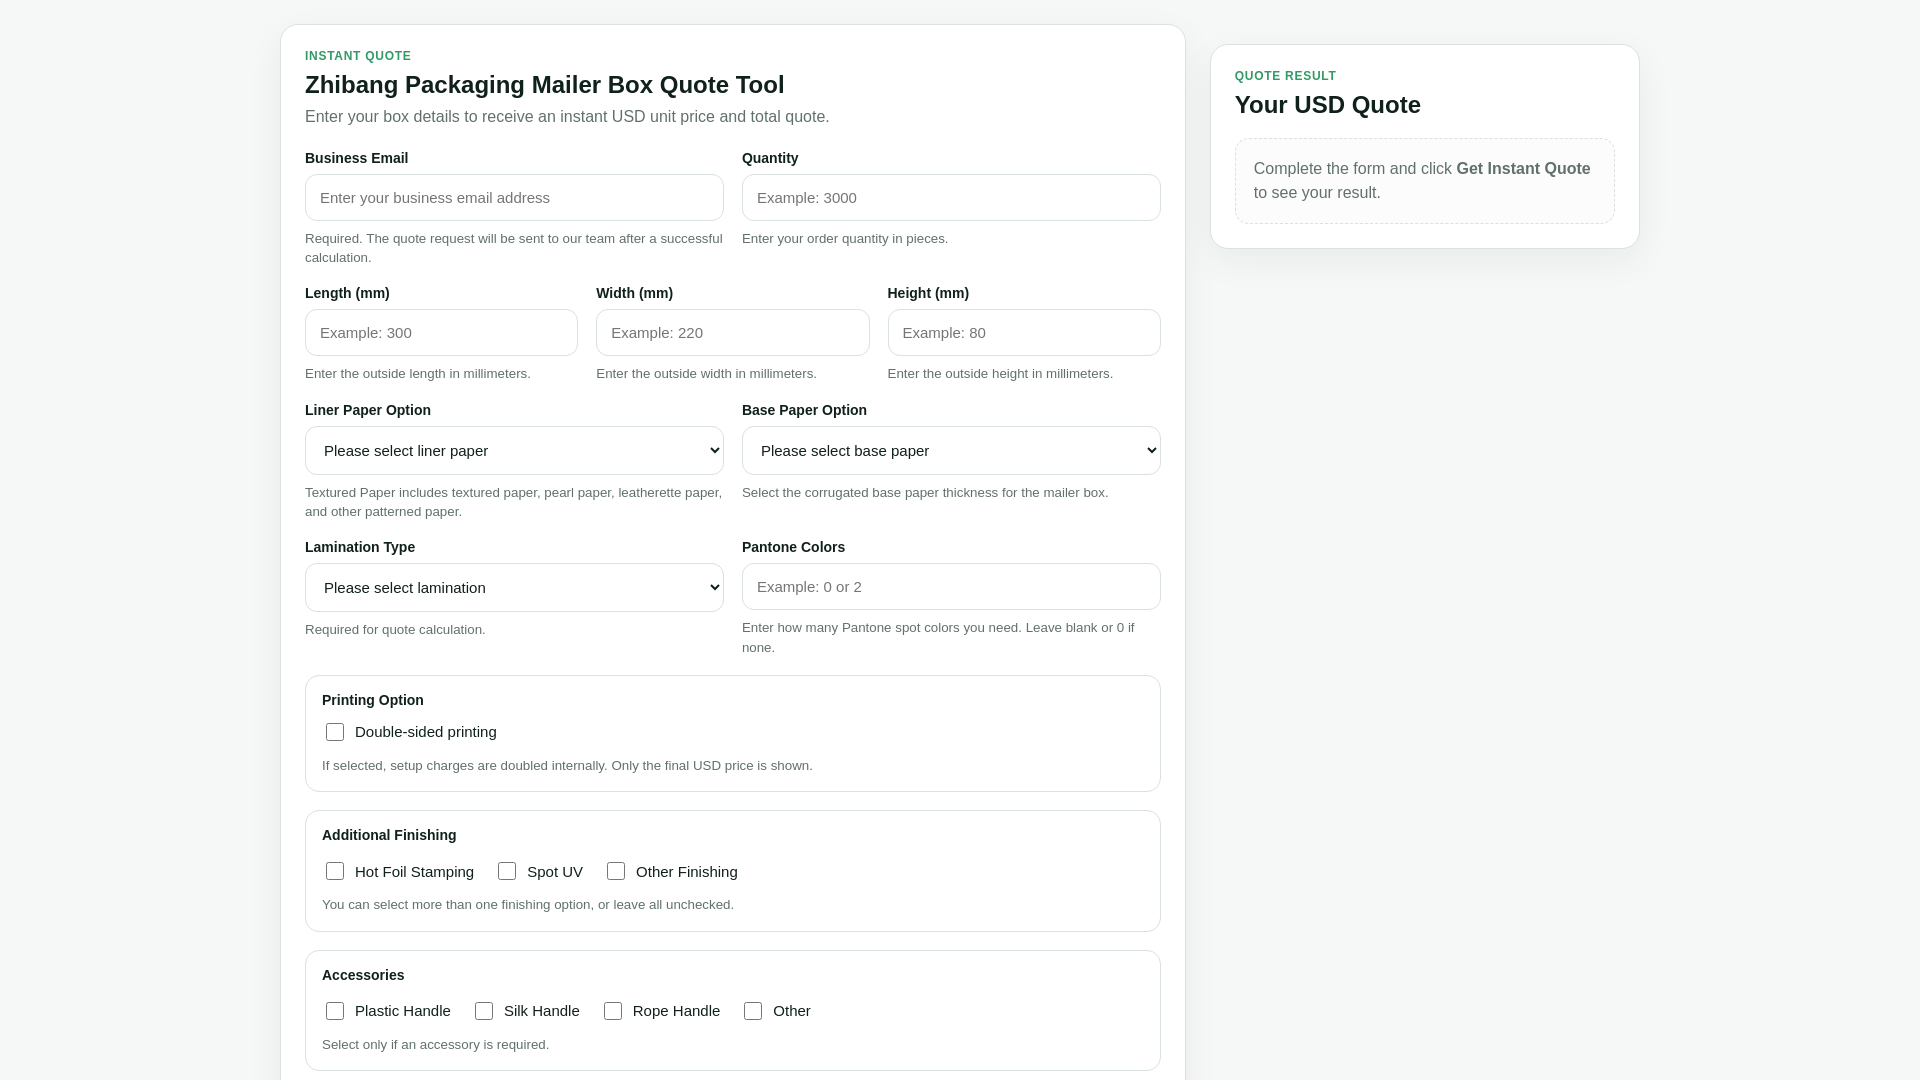Screen dimensions: 1920x1080
Task: Click the Other Finishing label text
Action: [x=687, y=872]
